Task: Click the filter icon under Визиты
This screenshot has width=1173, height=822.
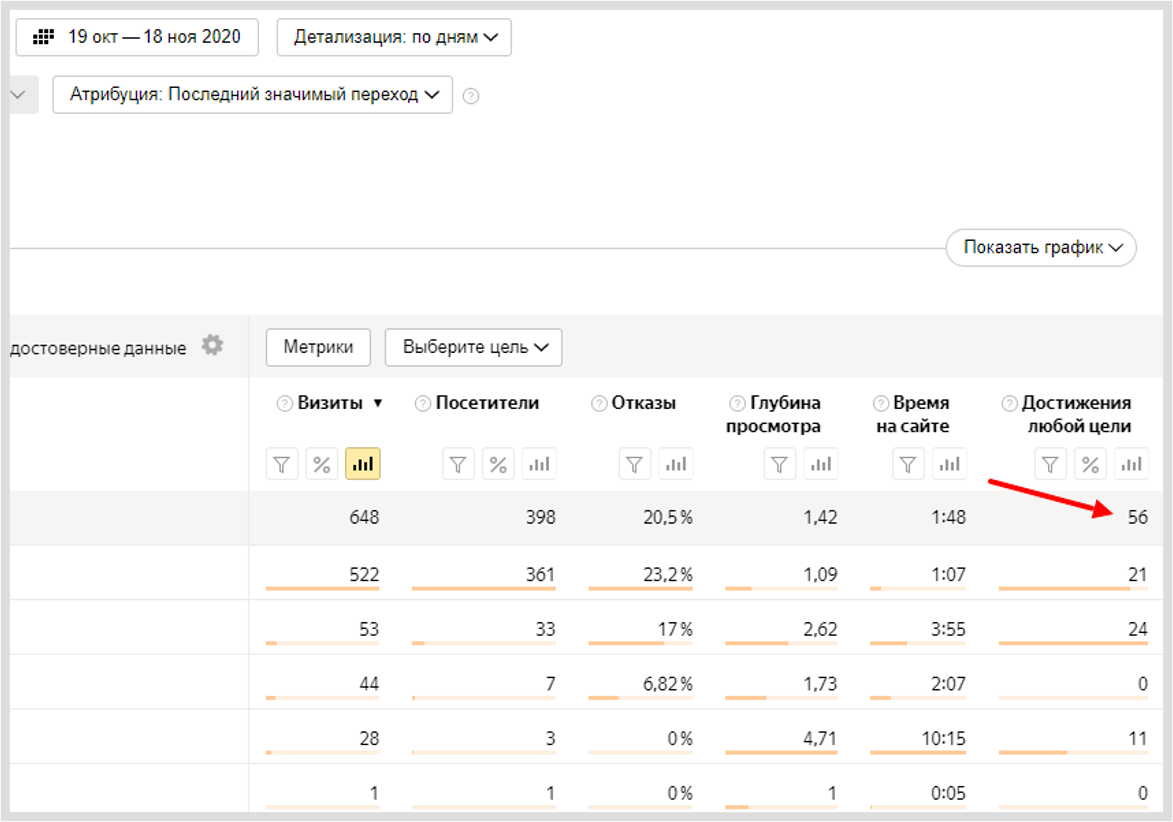Action: pyautogui.click(x=282, y=464)
